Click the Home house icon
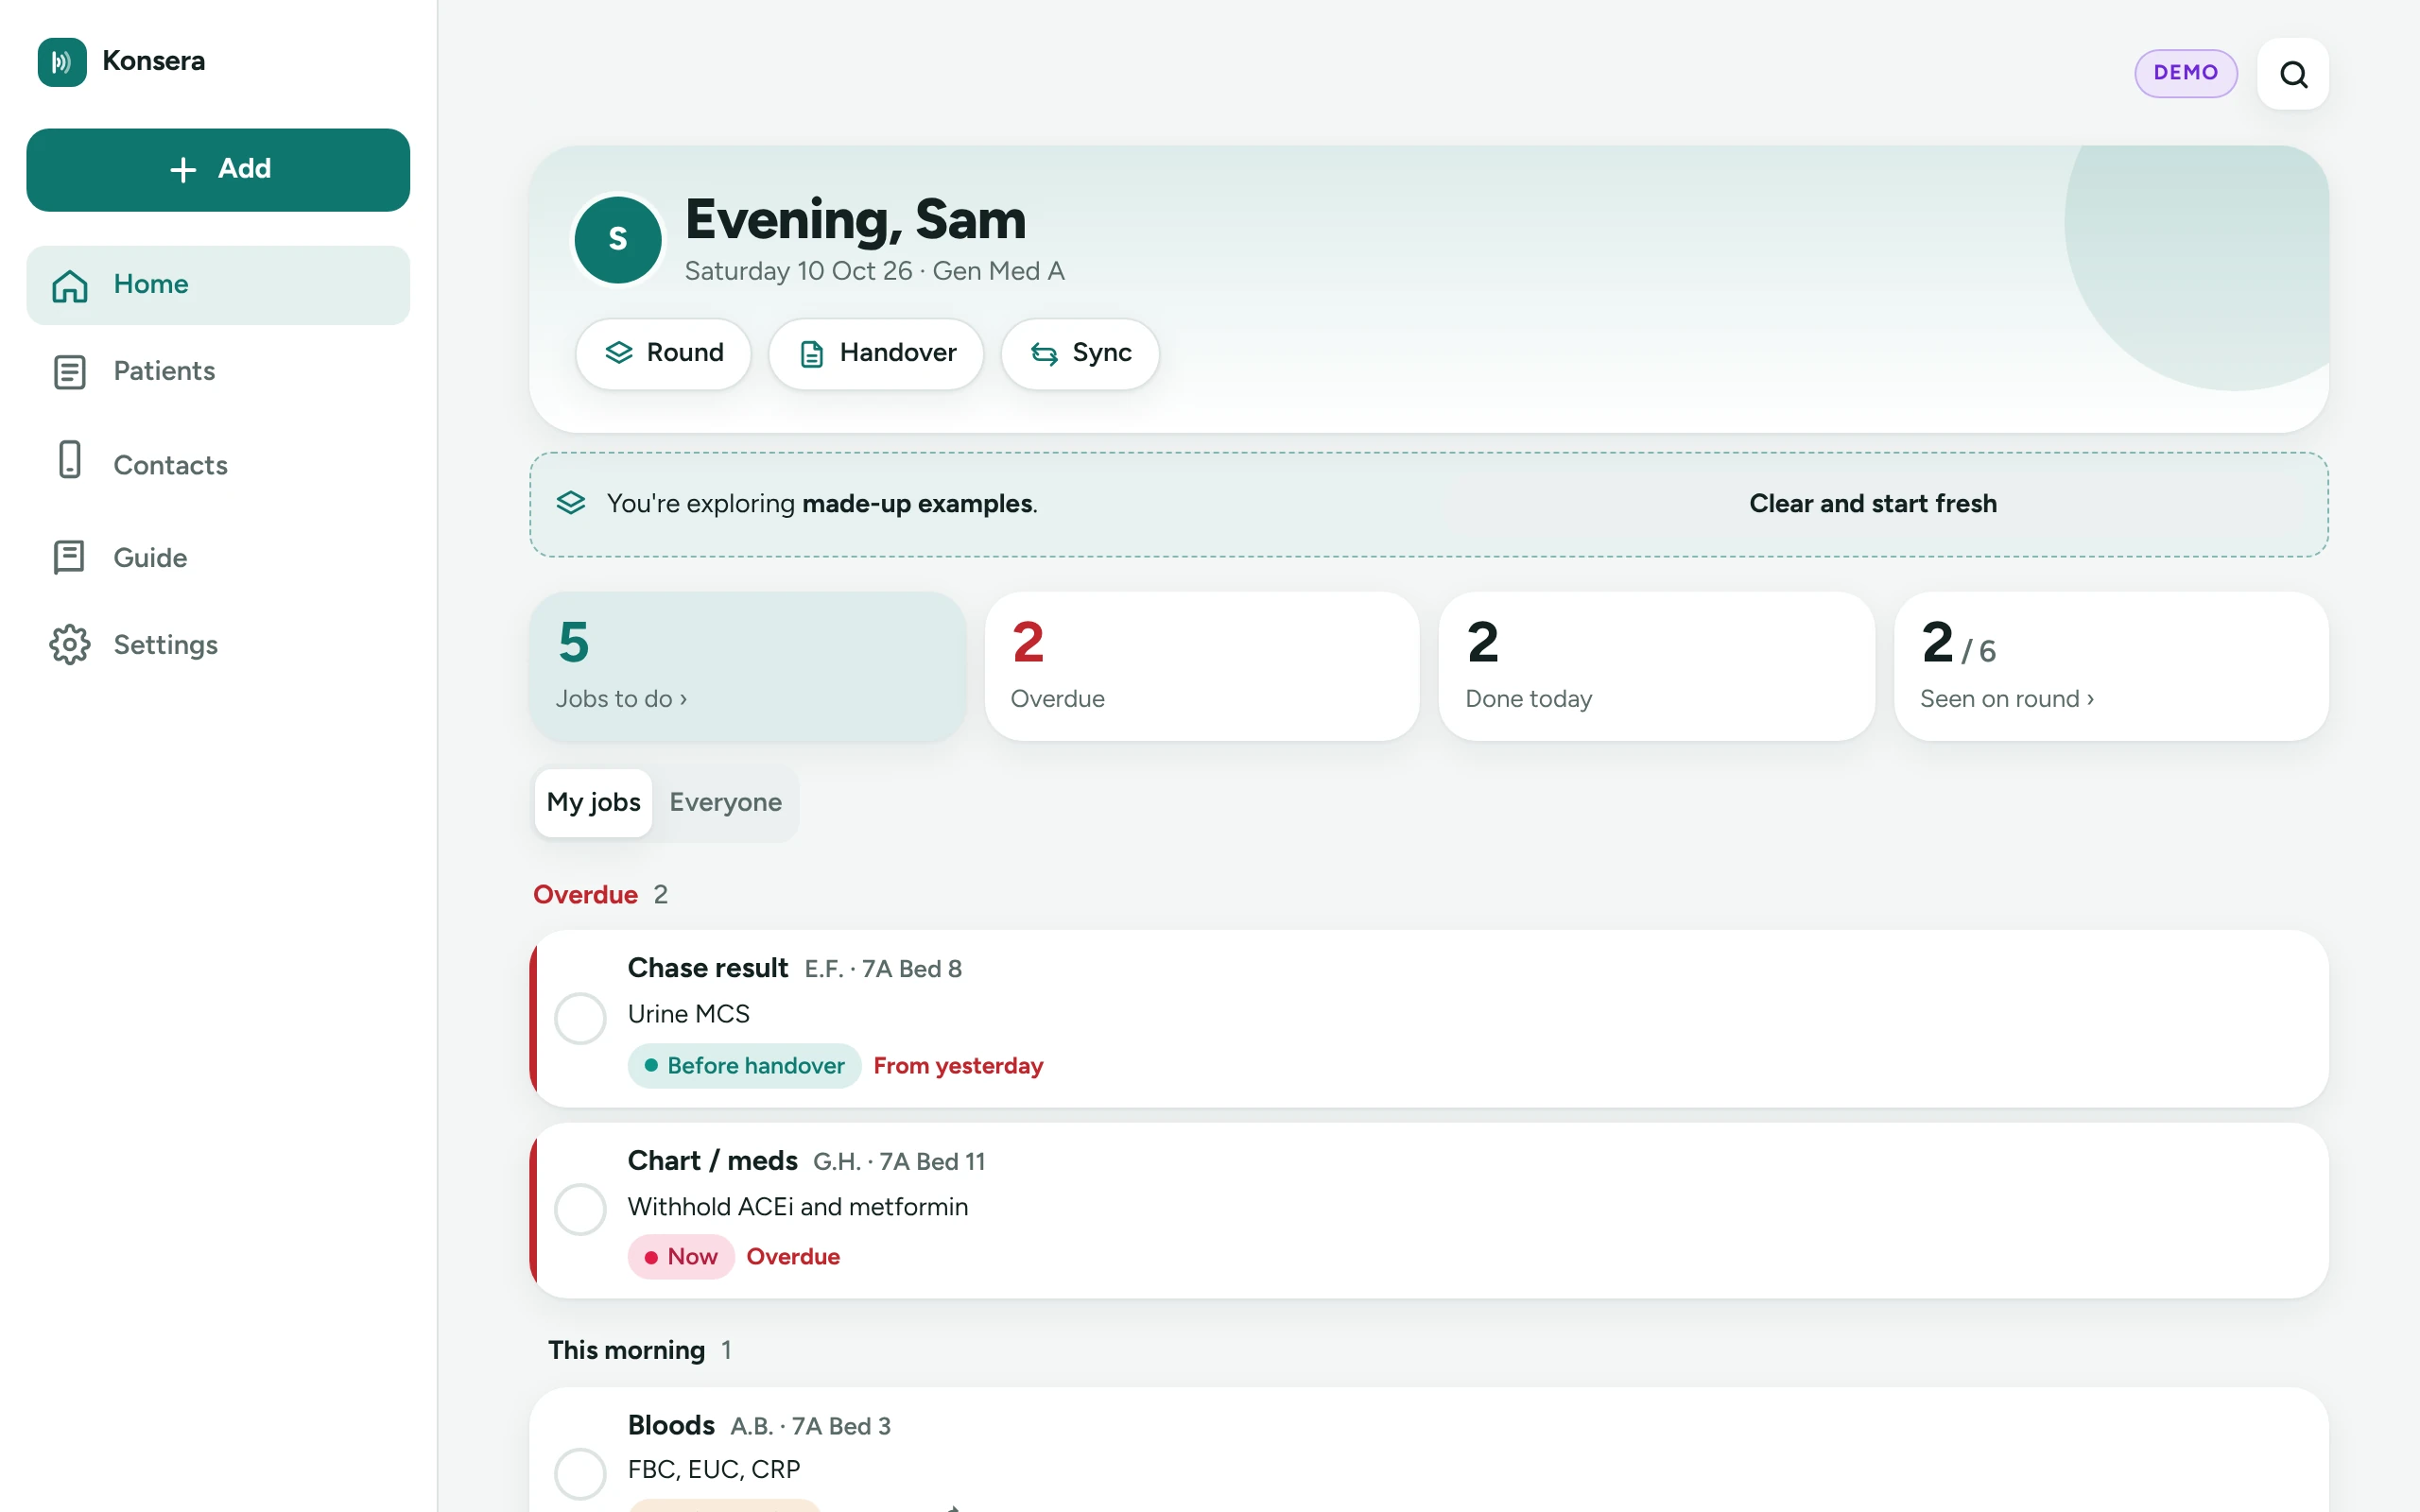The width and height of the screenshot is (2420, 1512). [69, 286]
